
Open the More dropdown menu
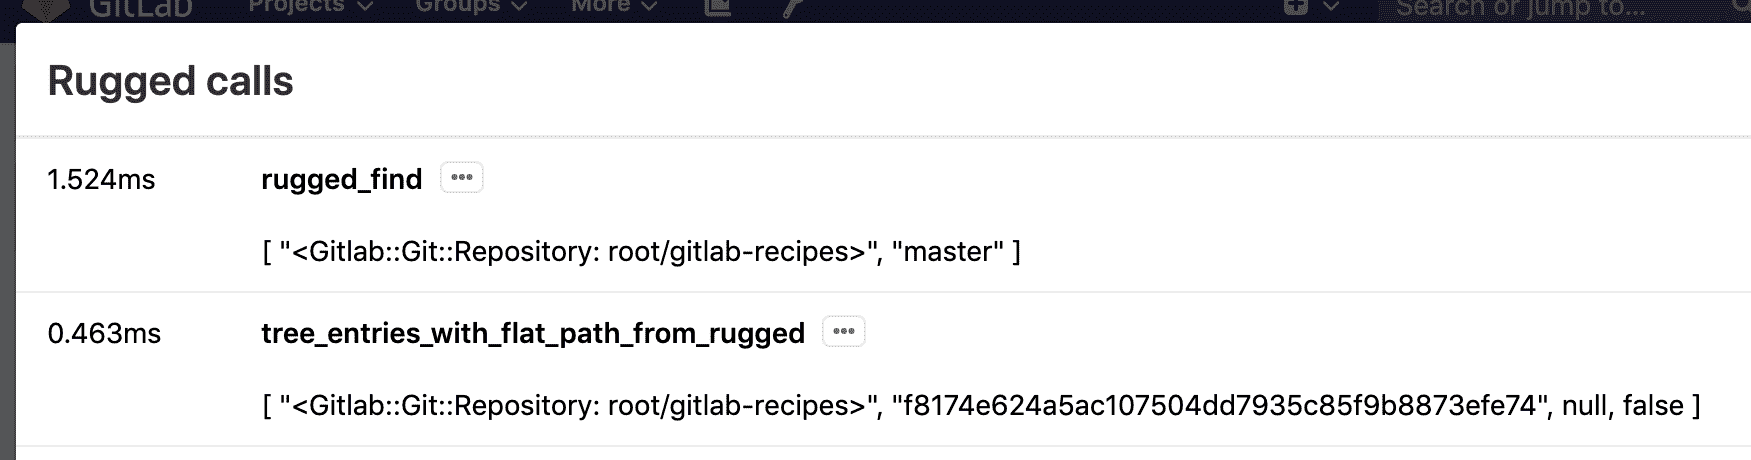(614, 7)
